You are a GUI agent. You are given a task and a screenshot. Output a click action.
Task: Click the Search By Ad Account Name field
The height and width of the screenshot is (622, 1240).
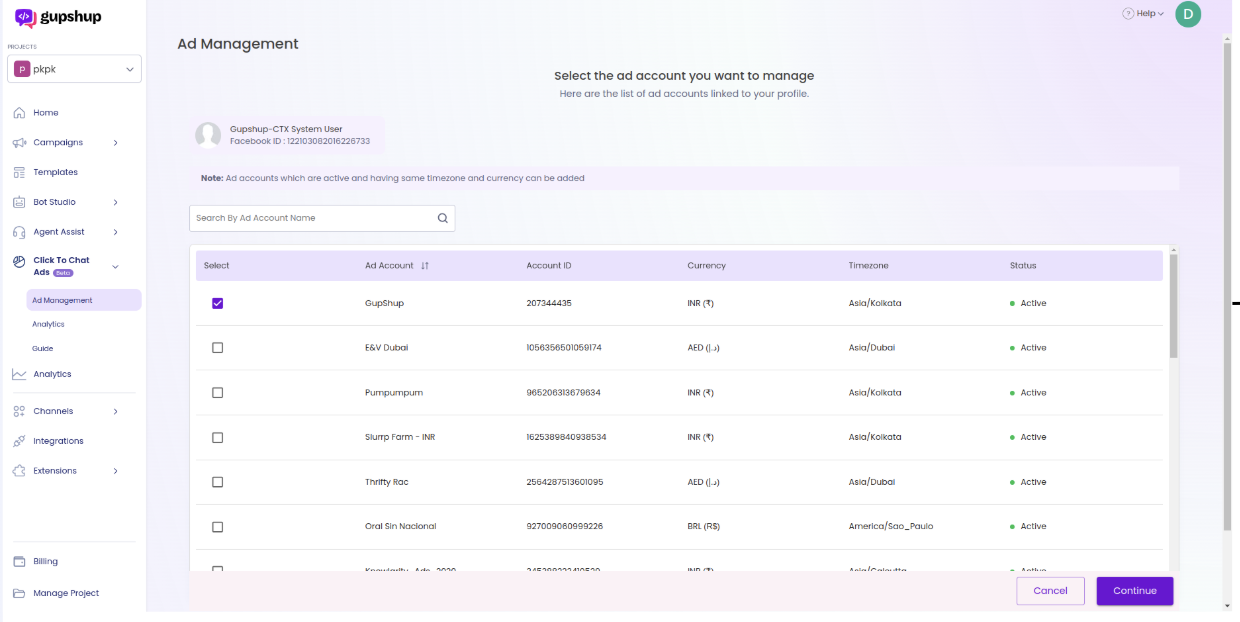(322, 218)
